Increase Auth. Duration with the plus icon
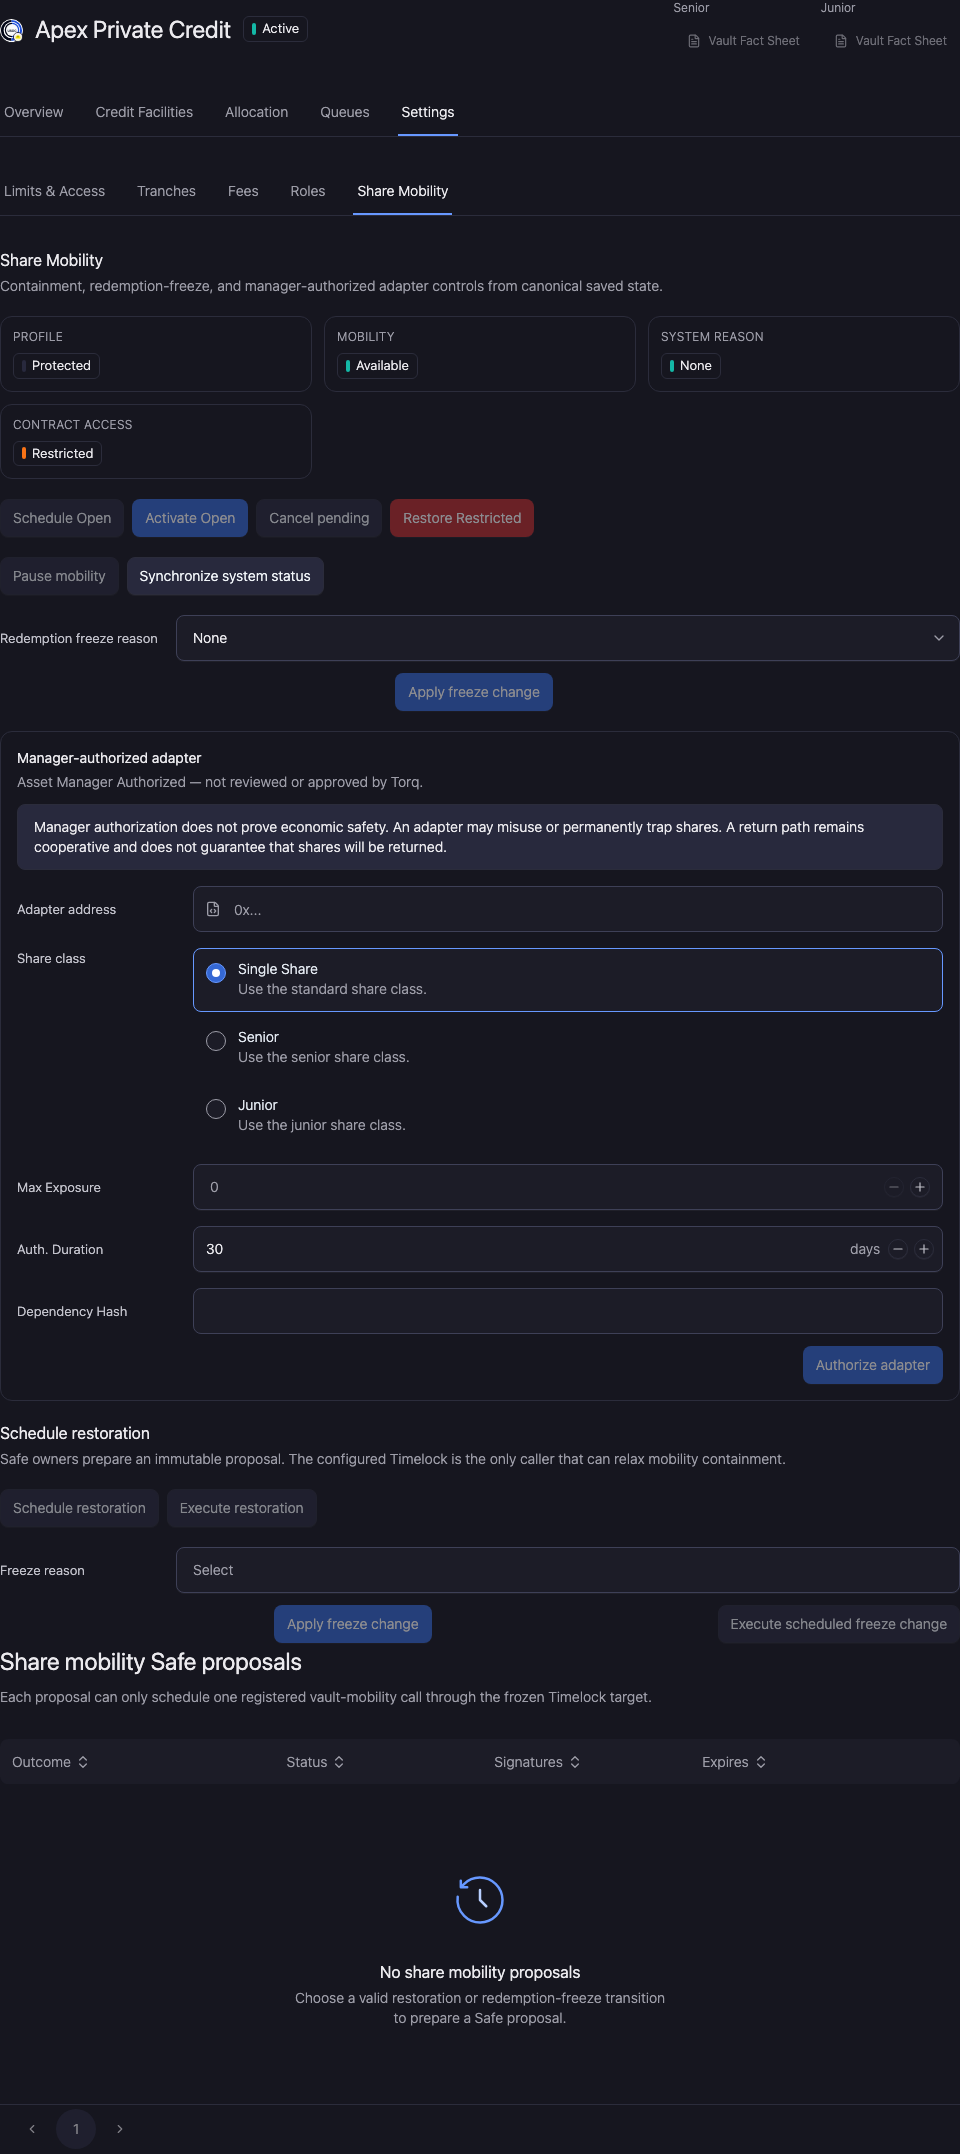Screen dimensions: 960x2154 click(x=924, y=1249)
